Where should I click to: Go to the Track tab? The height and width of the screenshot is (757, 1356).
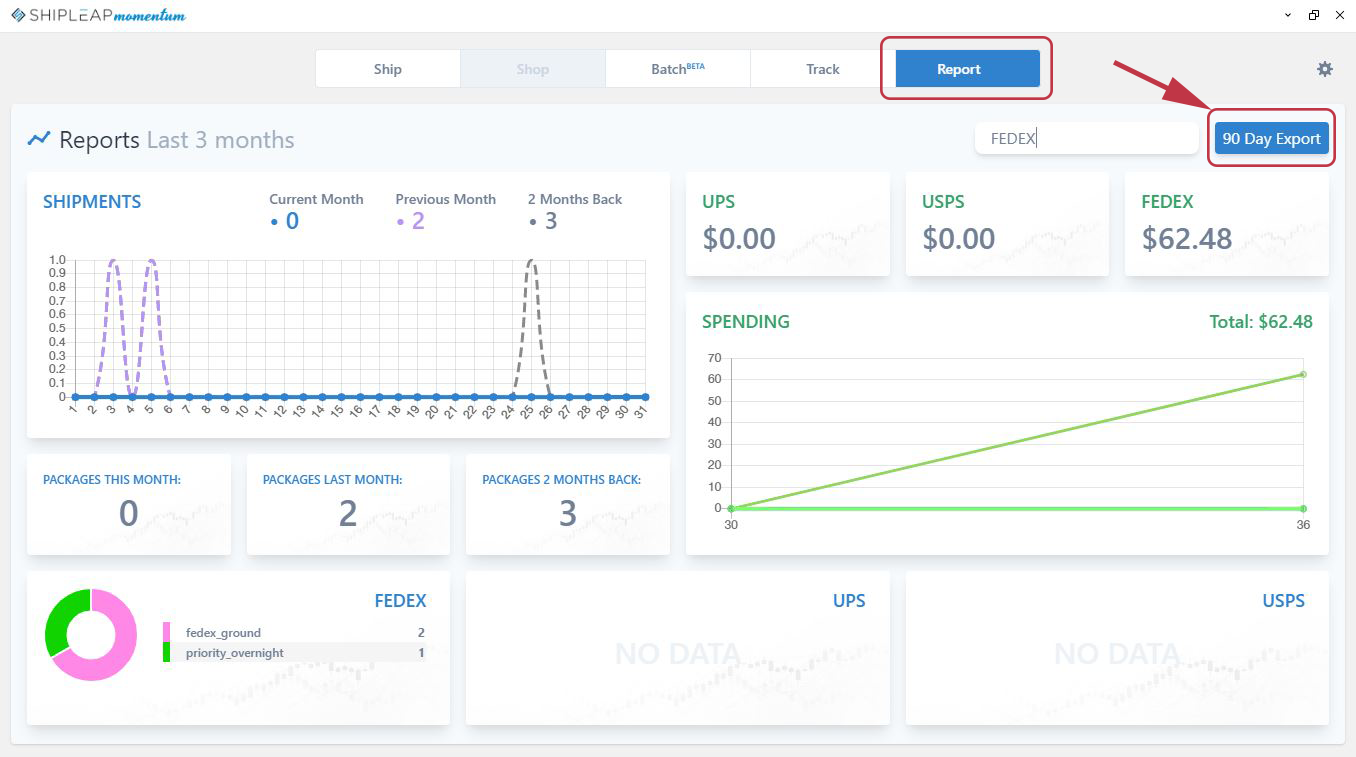[823, 69]
